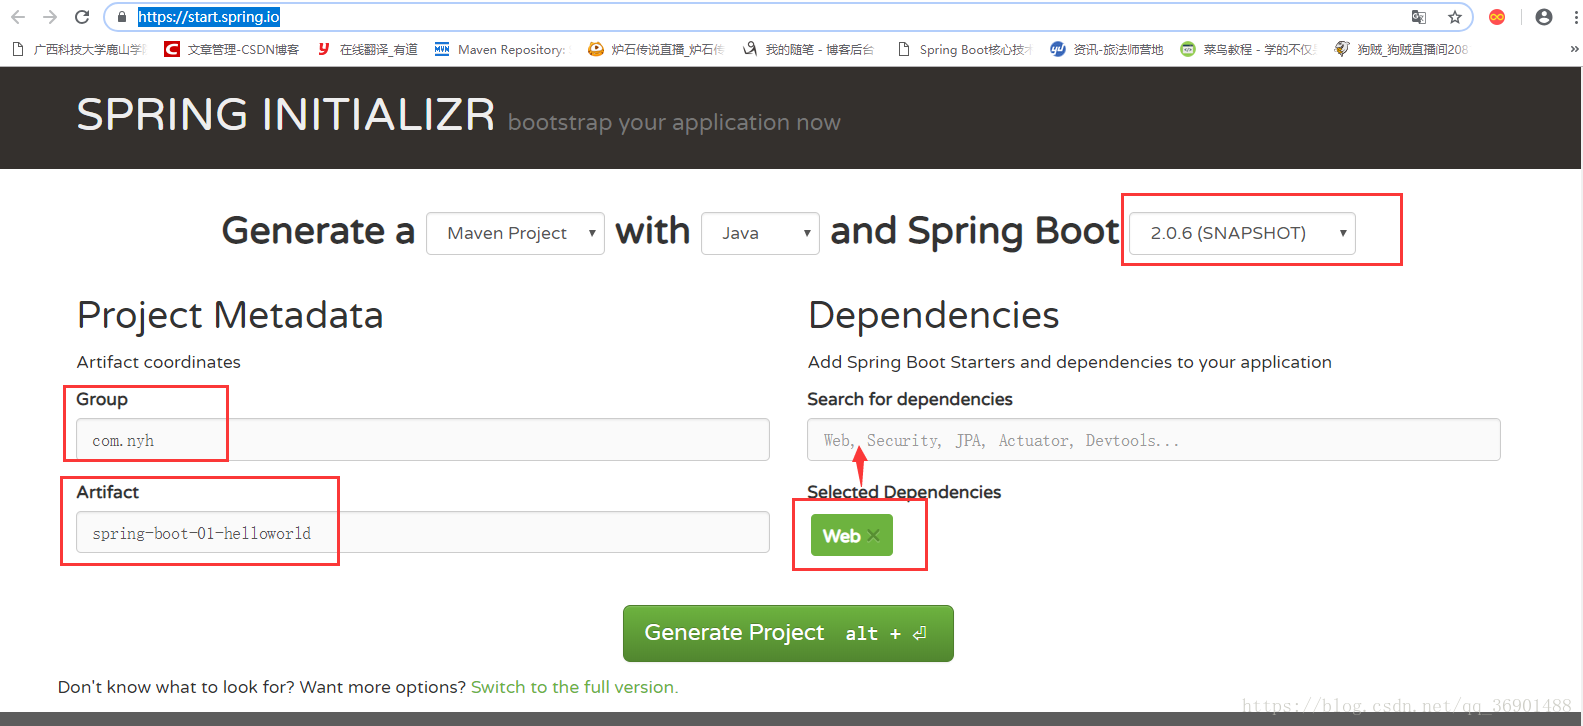The width and height of the screenshot is (1583, 726).
Task: Reload the current page
Action: (82, 17)
